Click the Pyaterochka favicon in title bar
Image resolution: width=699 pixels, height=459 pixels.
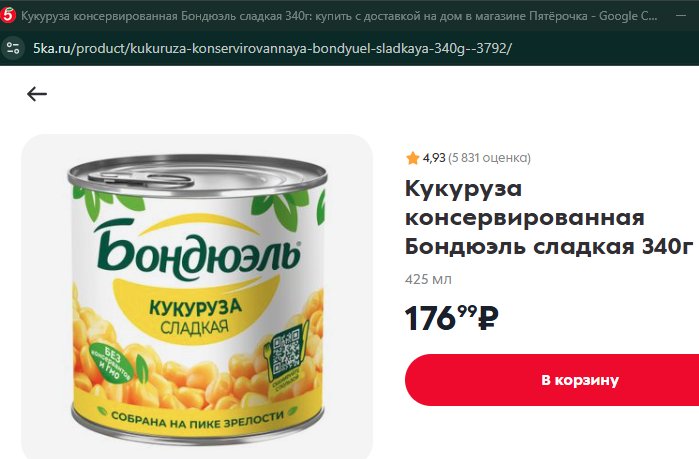pyautogui.click(x=8, y=16)
